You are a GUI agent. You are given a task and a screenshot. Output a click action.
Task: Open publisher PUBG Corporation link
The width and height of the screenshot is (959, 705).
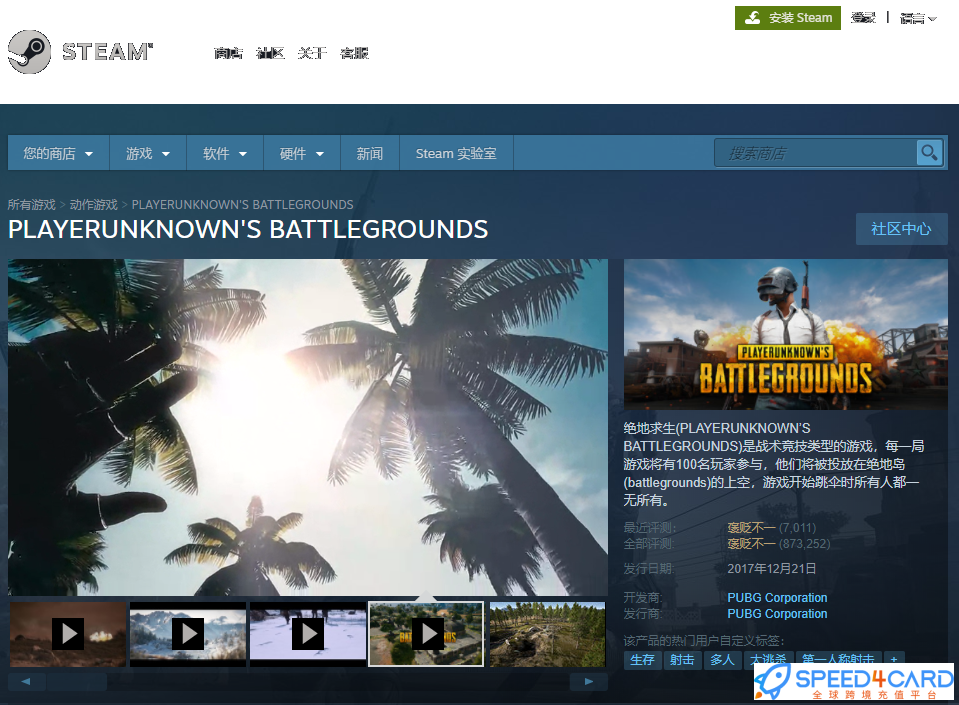point(777,613)
